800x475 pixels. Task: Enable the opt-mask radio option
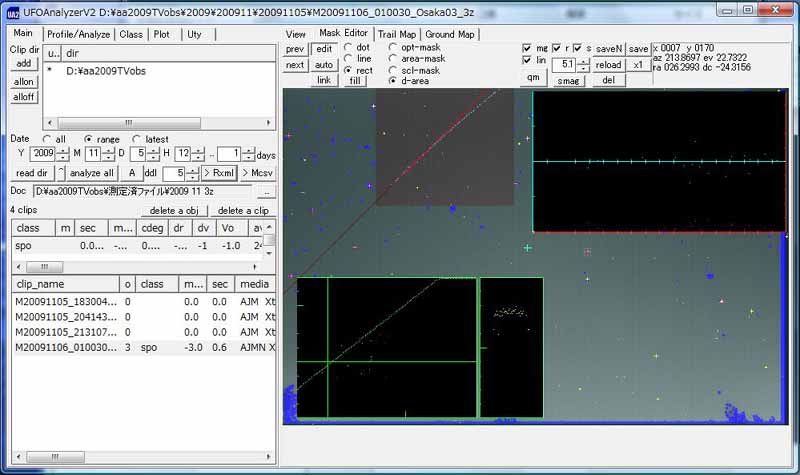[393, 47]
